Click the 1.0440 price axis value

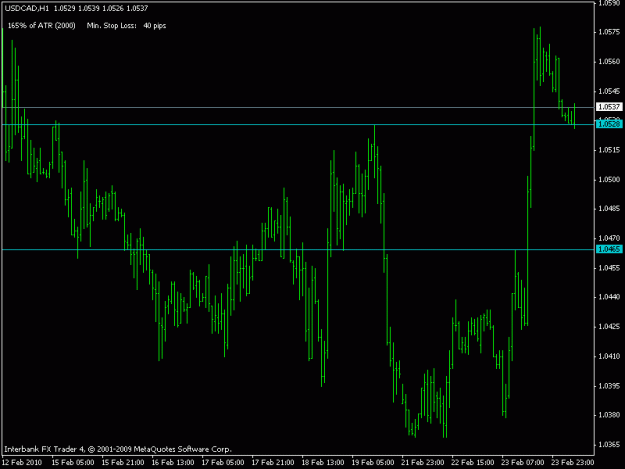(609, 297)
